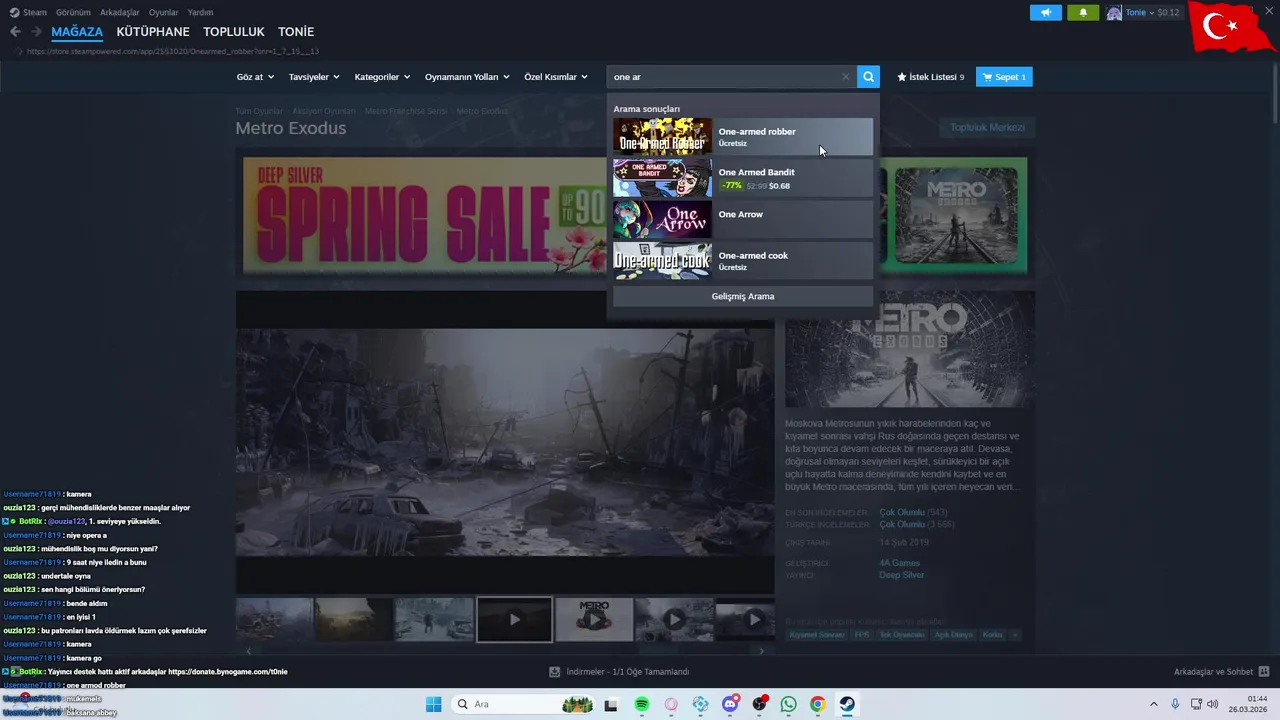Click the Windows taskbar search box
Screen dimensions: 1280x720
click(x=524, y=704)
